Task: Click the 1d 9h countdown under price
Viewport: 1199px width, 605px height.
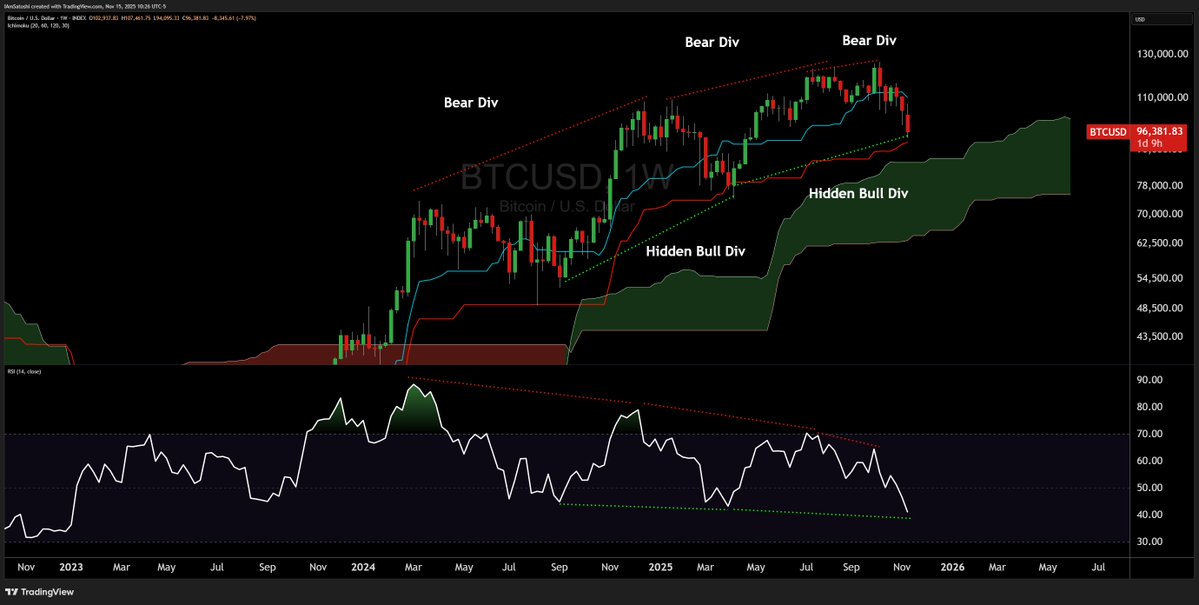Action: tap(1149, 144)
